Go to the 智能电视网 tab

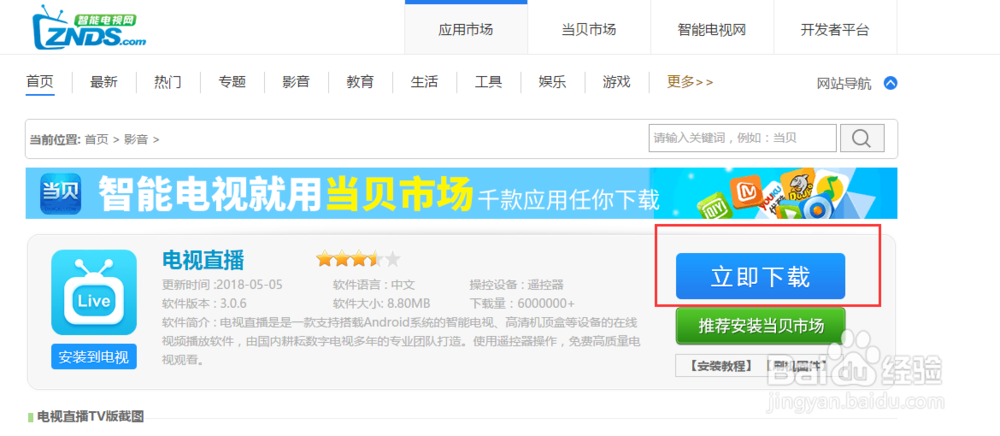712,29
